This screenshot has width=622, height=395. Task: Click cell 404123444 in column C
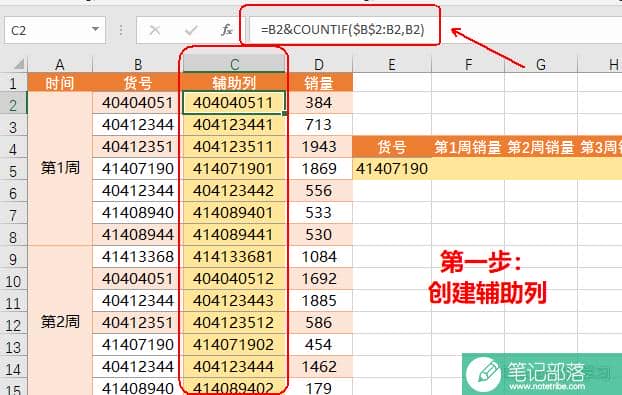[x=234, y=366]
